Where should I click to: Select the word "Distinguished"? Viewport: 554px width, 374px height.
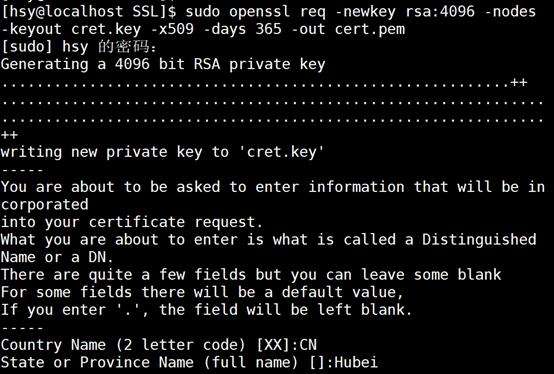click(x=479, y=240)
